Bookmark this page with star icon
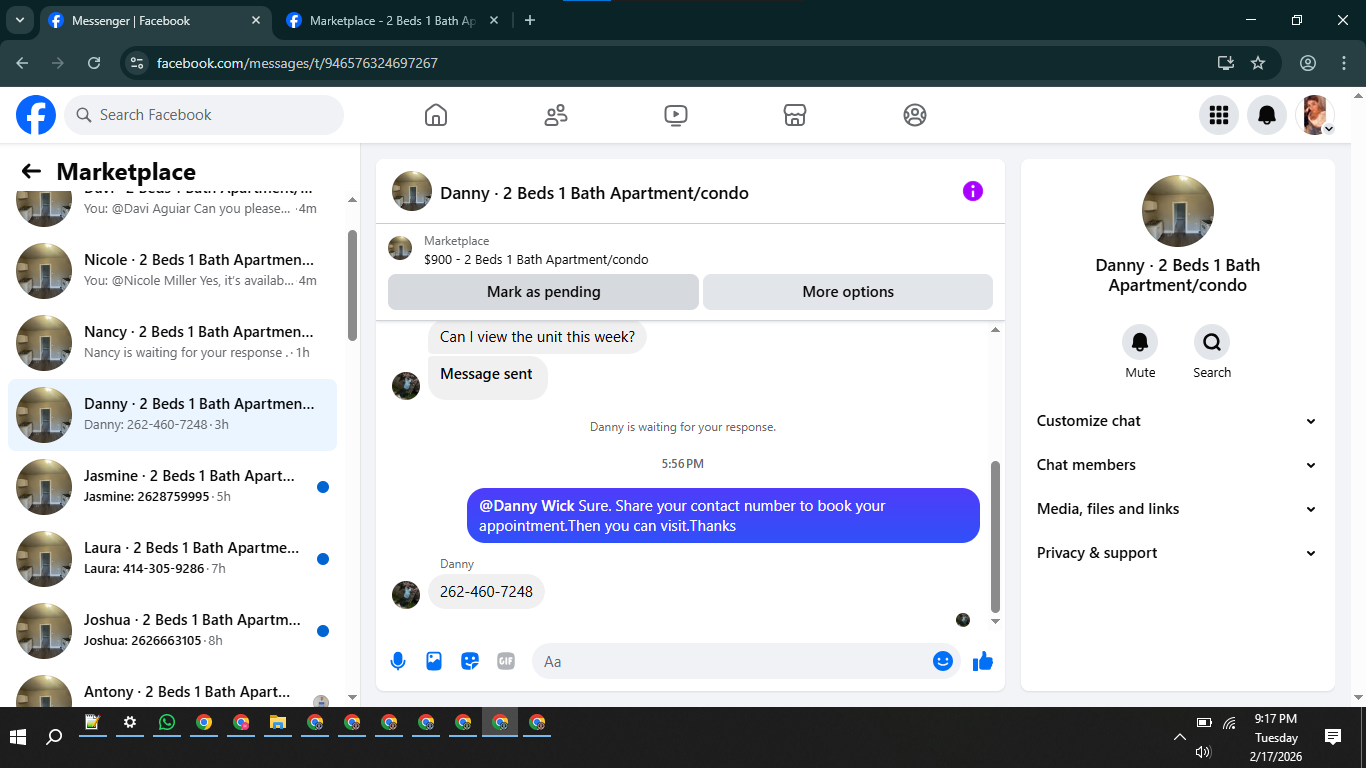1366x768 pixels. [1258, 63]
